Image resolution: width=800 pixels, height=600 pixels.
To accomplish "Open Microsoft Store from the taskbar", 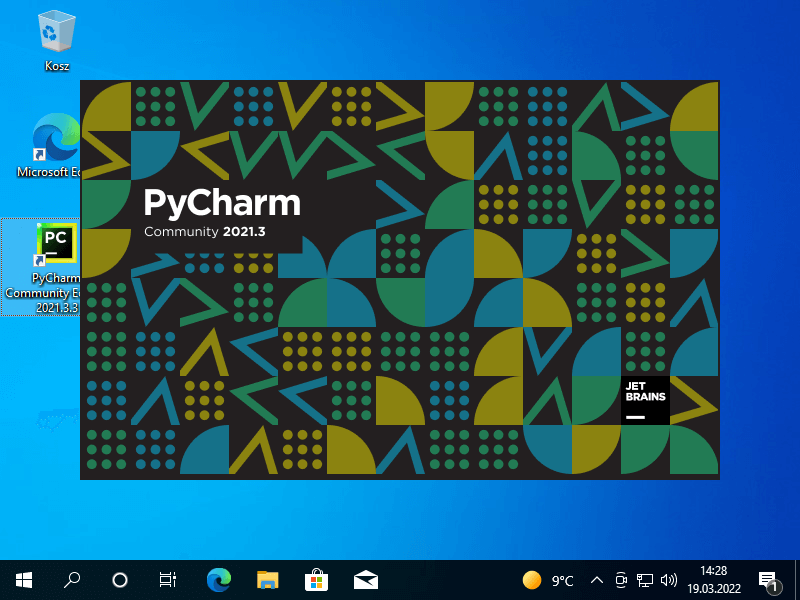I will tap(316, 580).
